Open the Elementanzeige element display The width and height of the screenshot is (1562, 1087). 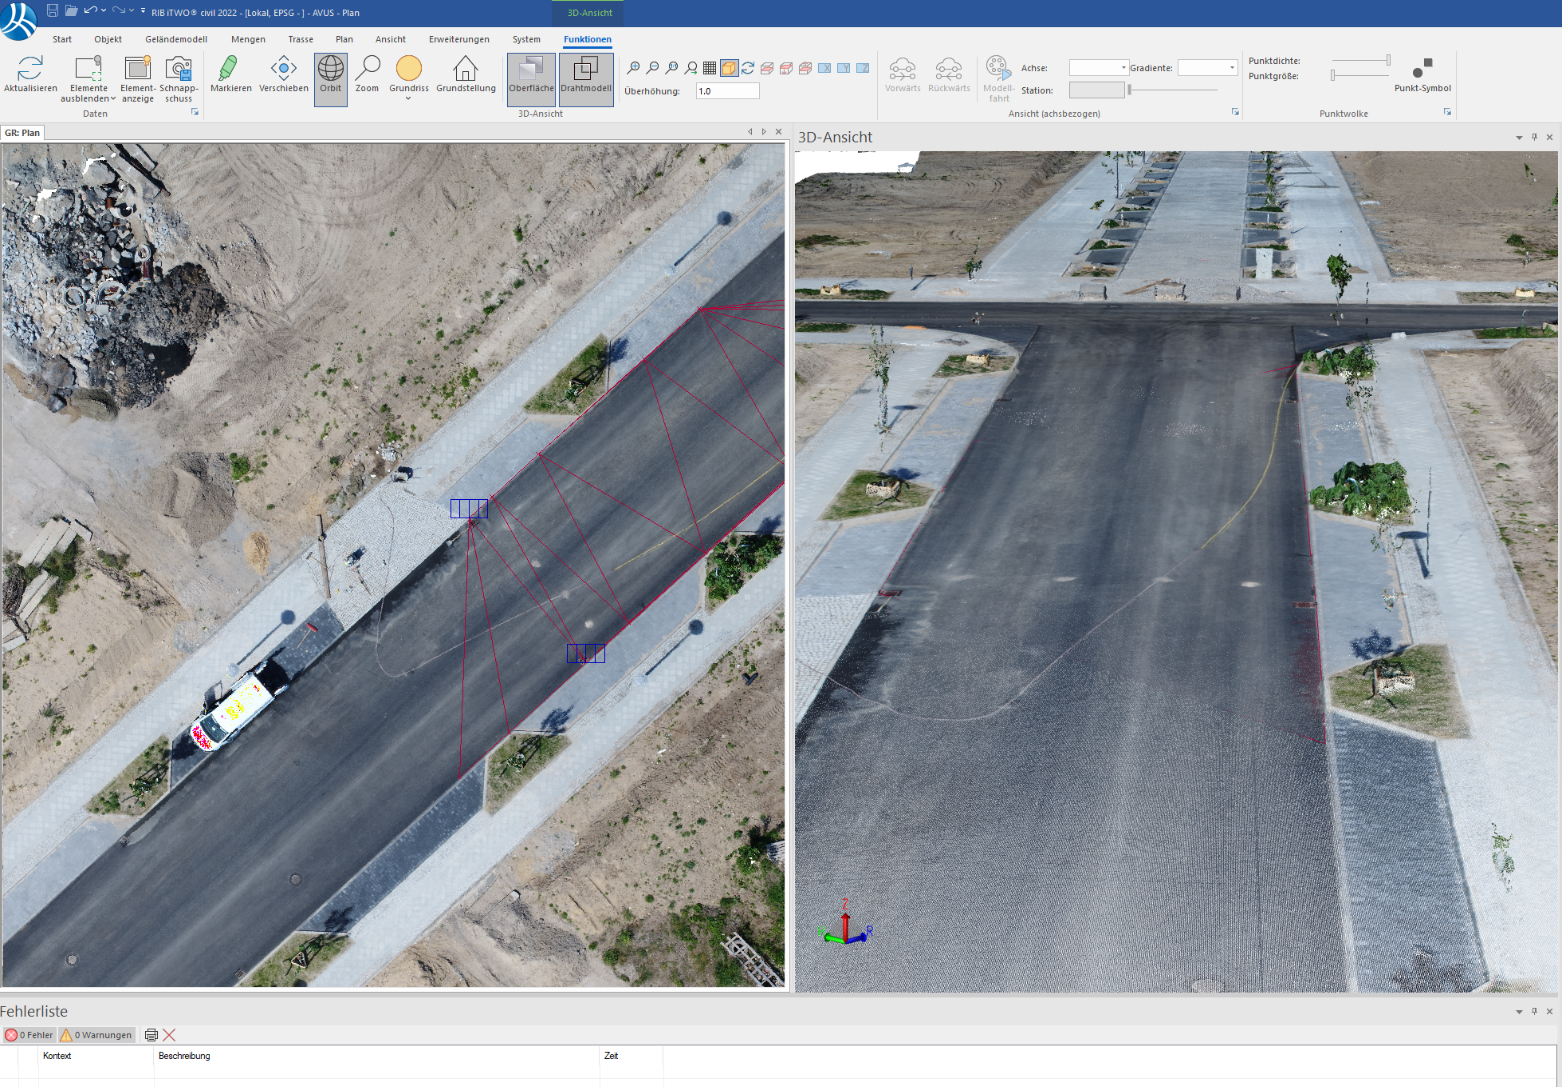[x=137, y=70]
